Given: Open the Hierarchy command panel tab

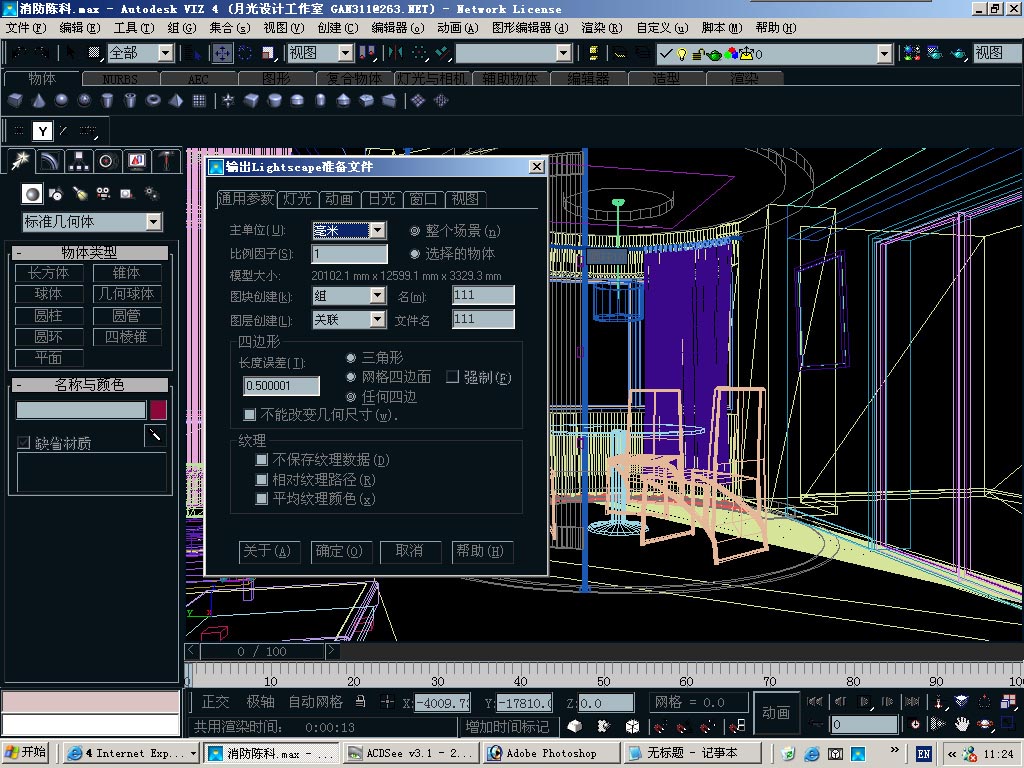Looking at the screenshot, I should click(x=79, y=161).
